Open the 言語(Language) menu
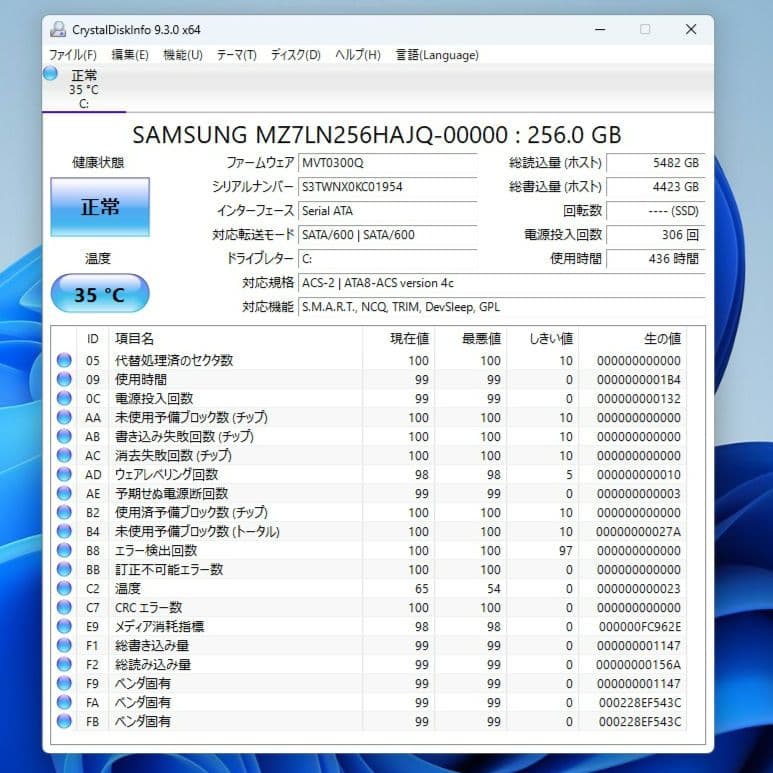This screenshot has height=773, width=773. (x=437, y=55)
